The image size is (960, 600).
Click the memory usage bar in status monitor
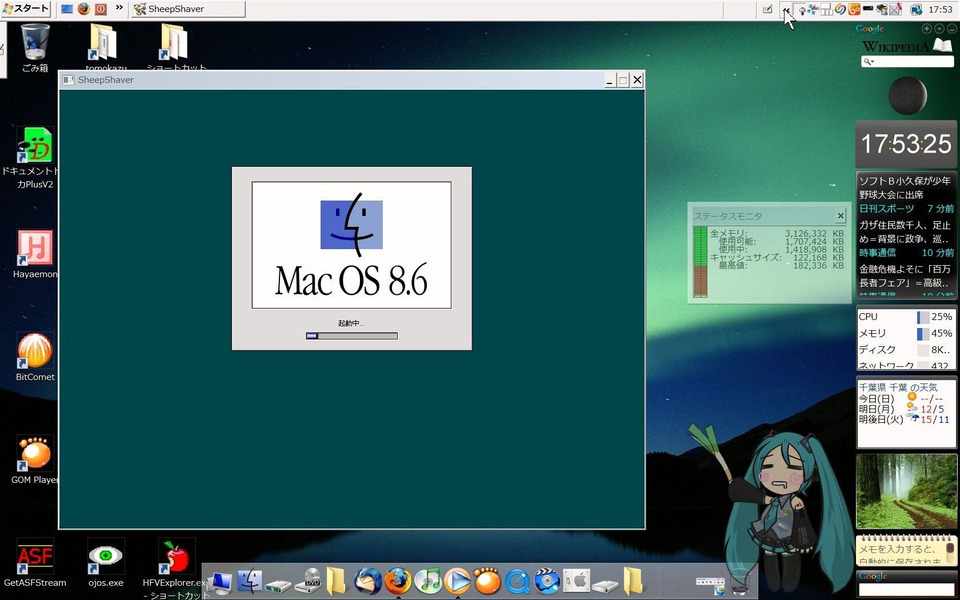tap(700, 262)
